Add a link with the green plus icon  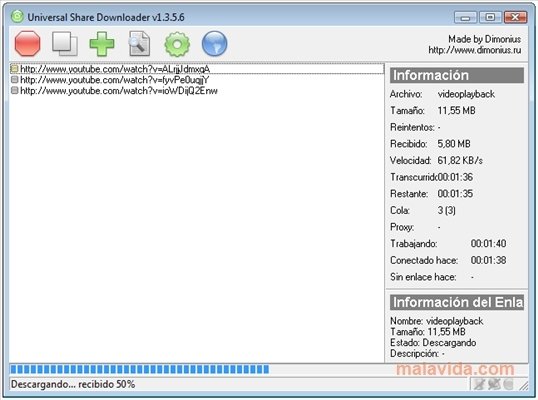point(102,44)
